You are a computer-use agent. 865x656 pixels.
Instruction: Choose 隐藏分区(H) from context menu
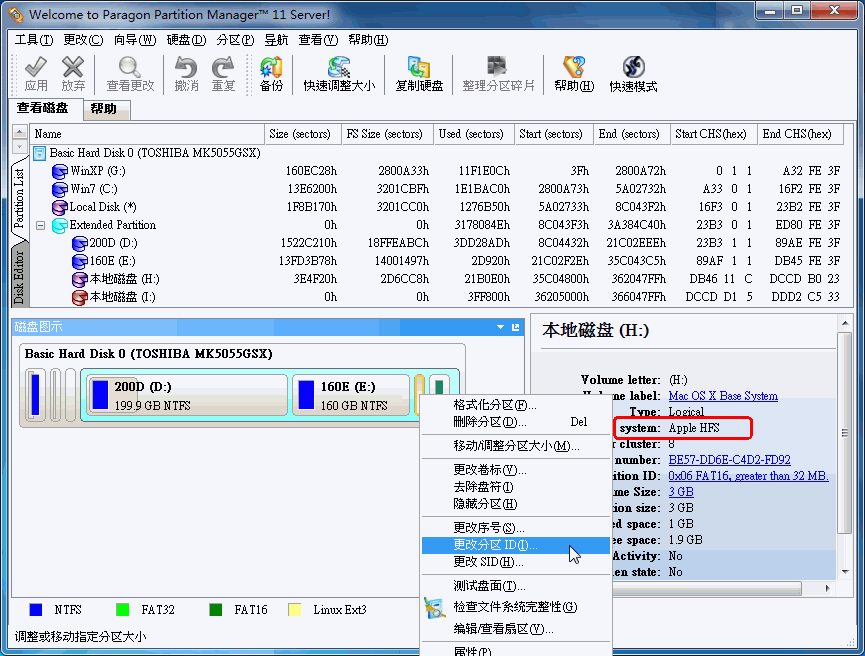[516, 504]
